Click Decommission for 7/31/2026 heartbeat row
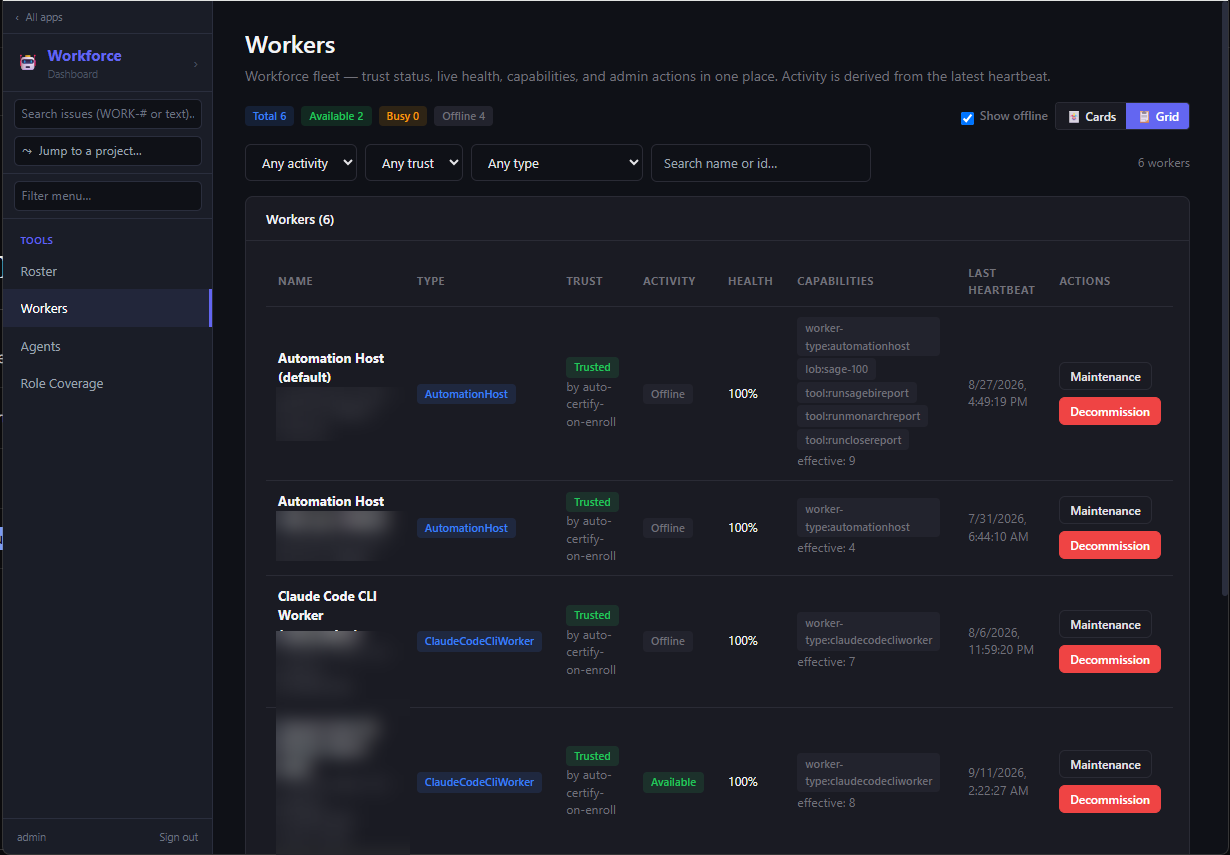Viewport: 1230px width, 855px height. [1110, 546]
